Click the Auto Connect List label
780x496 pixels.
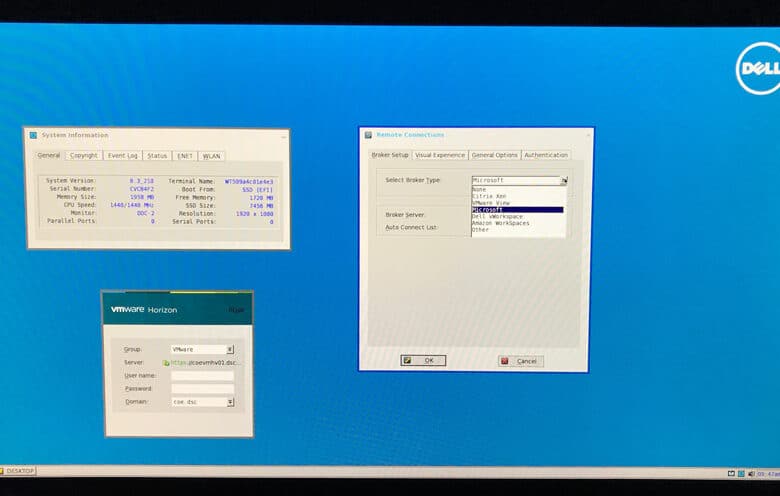tap(411, 227)
